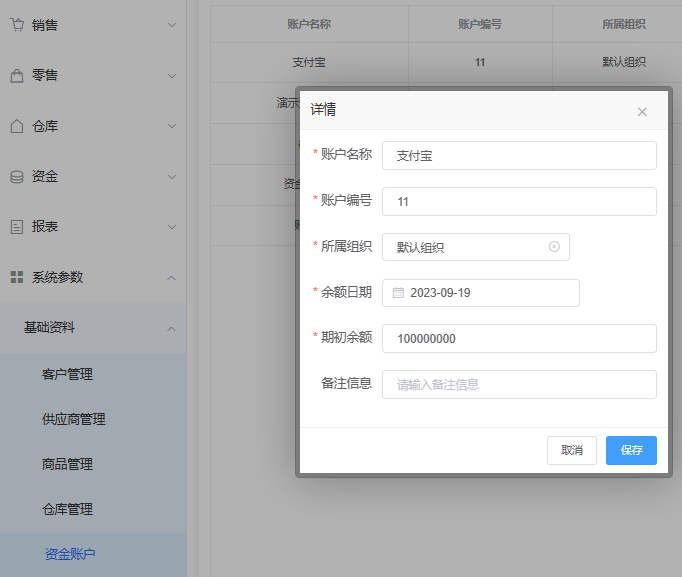Click the 保存 button
This screenshot has width=682, height=577.
click(631, 450)
